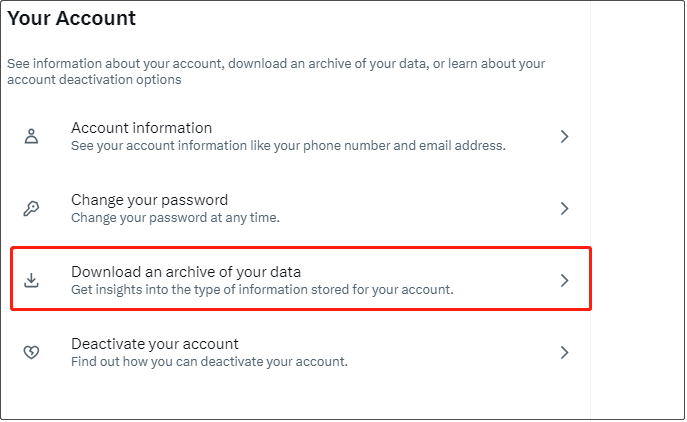Viewport: 687px width, 422px height.
Task: Click 'Get insights into the type of information' text
Action: tap(262, 290)
